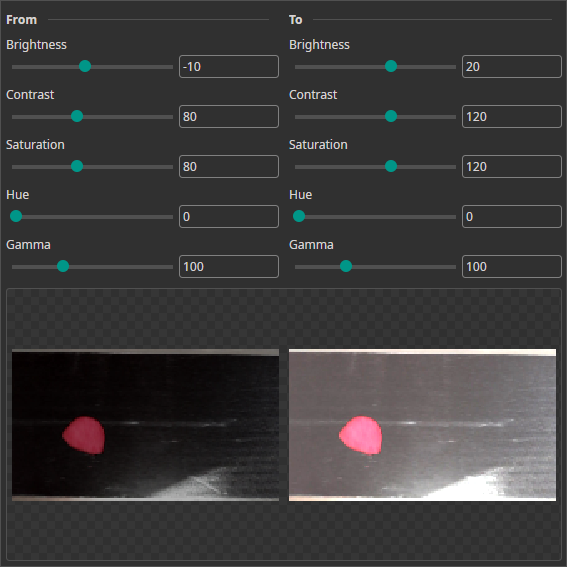
Task: Click the From Contrast value field showing 80
Action: click(x=229, y=116)
